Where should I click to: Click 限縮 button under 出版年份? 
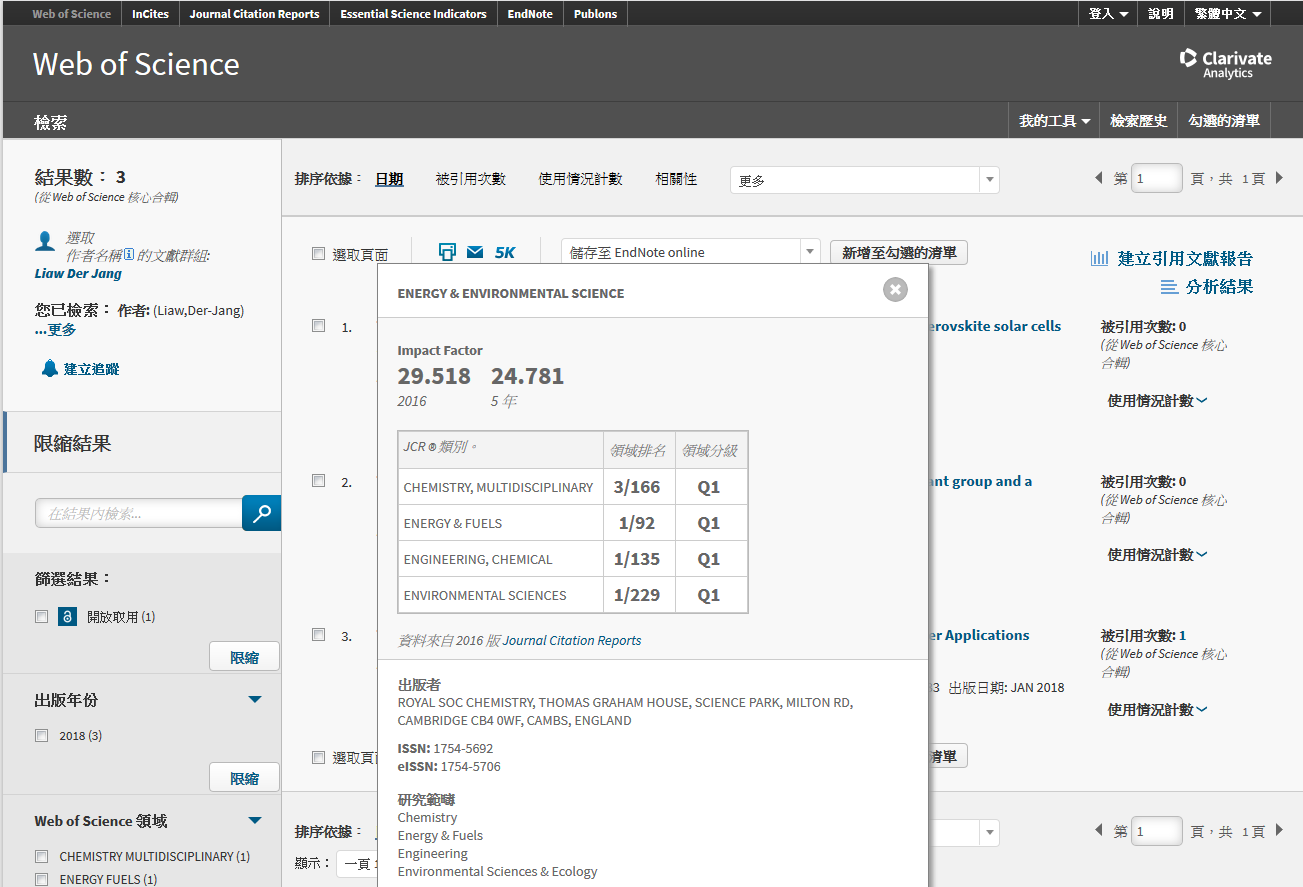[x=244, y=777]
